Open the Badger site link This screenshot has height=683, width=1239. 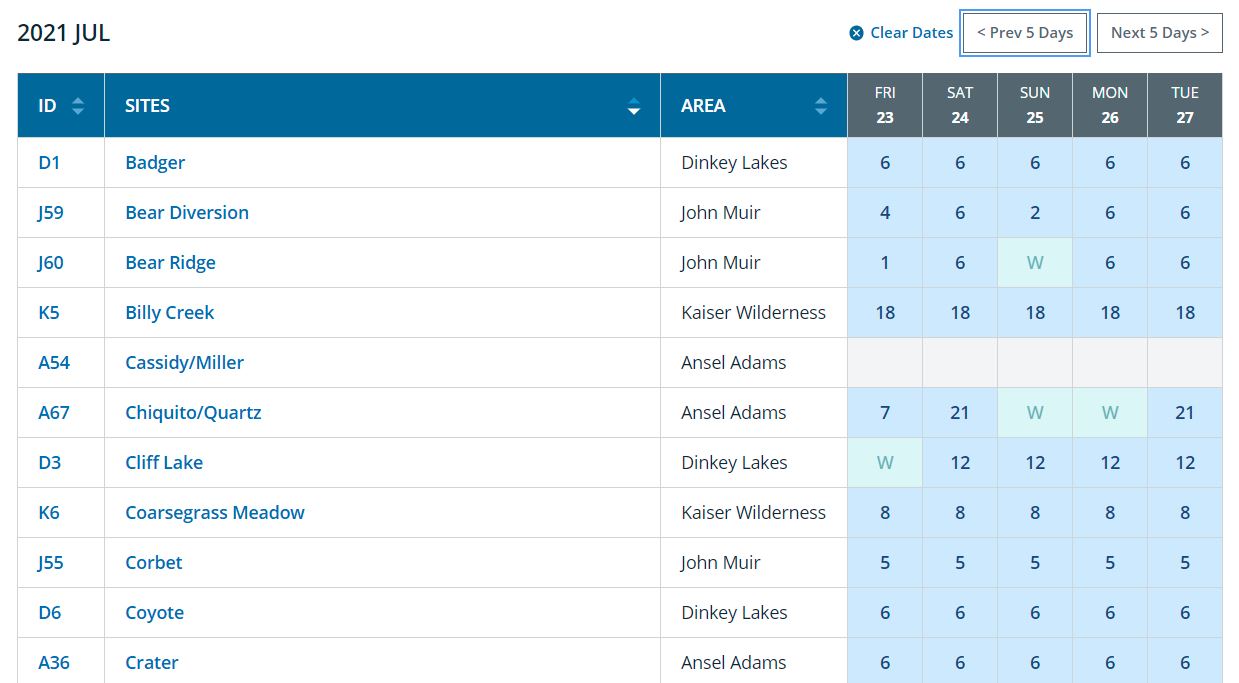(155, 163)
